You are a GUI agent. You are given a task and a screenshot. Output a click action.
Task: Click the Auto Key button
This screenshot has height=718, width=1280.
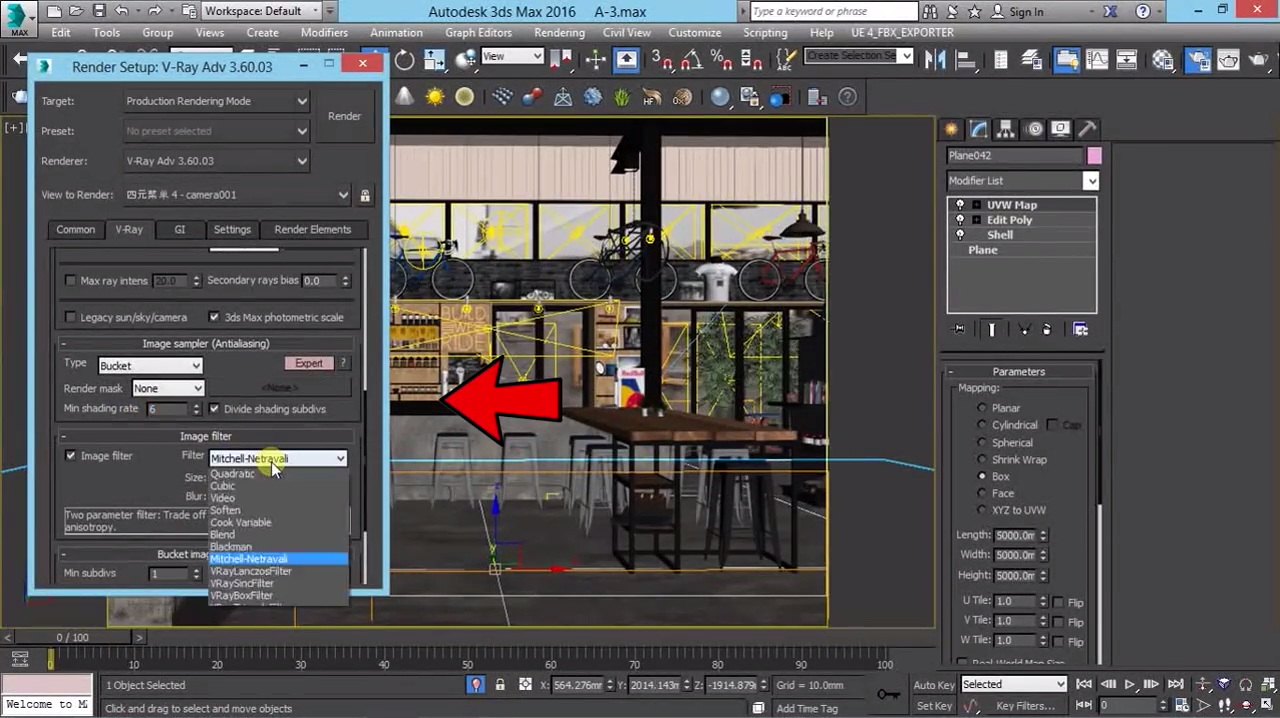933,685
